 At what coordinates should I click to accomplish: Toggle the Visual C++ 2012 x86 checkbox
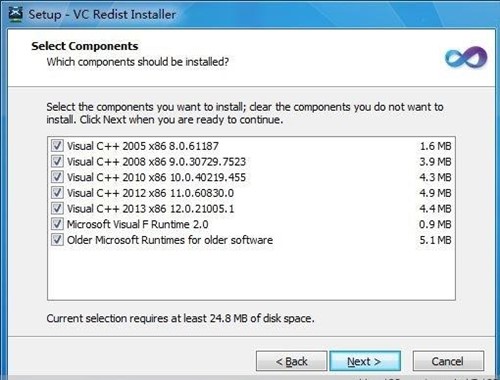57,193
